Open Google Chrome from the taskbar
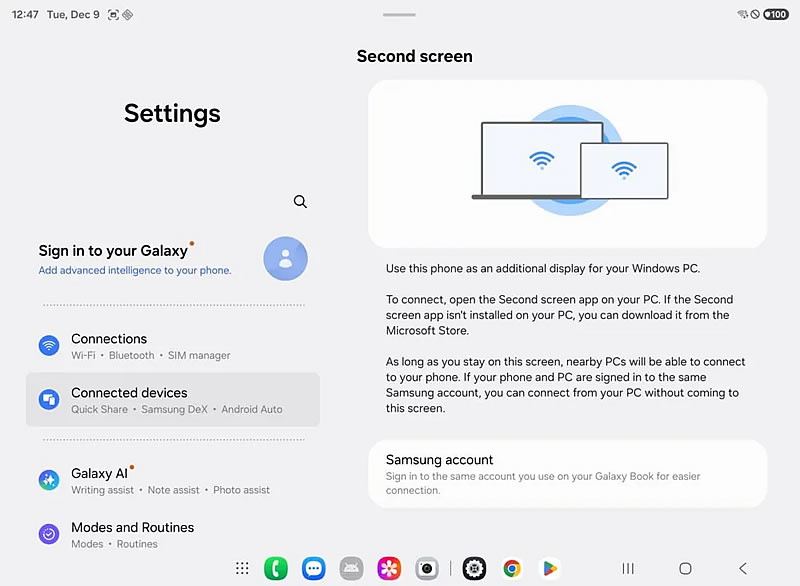Viewport: 800px width, 586px height. point(512,568)
